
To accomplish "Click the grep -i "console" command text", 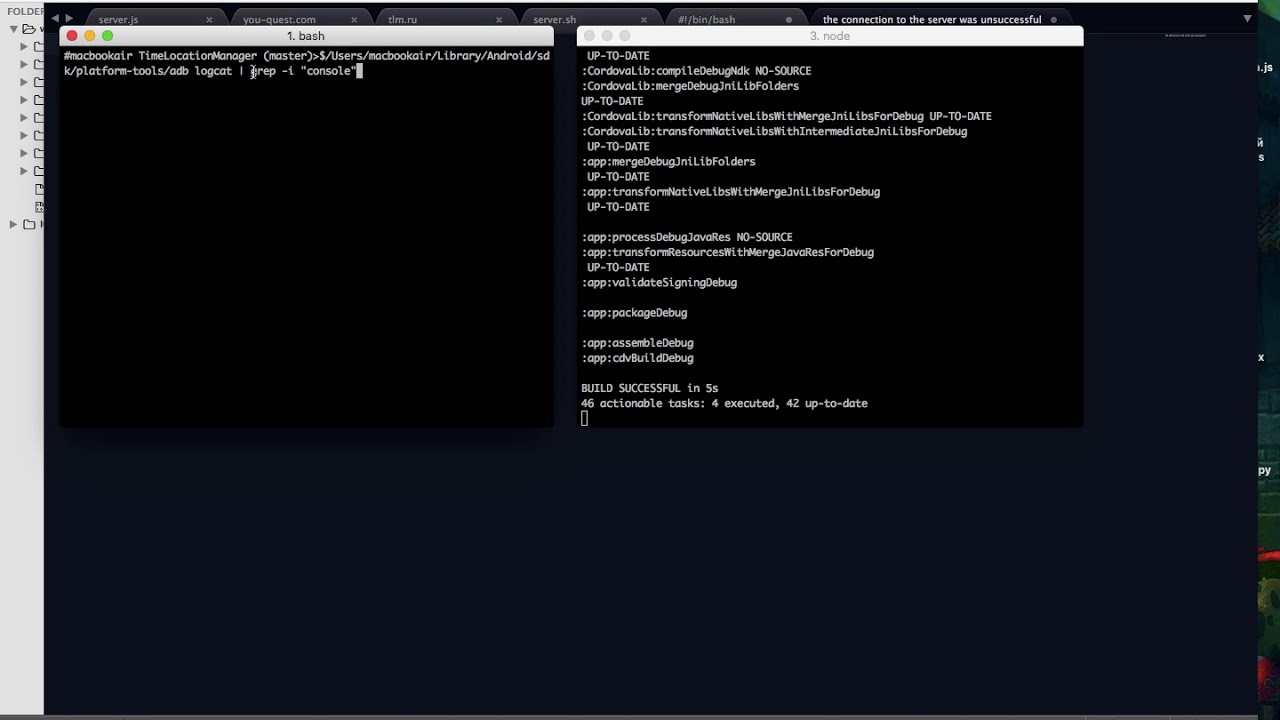I will pos(306,71).
